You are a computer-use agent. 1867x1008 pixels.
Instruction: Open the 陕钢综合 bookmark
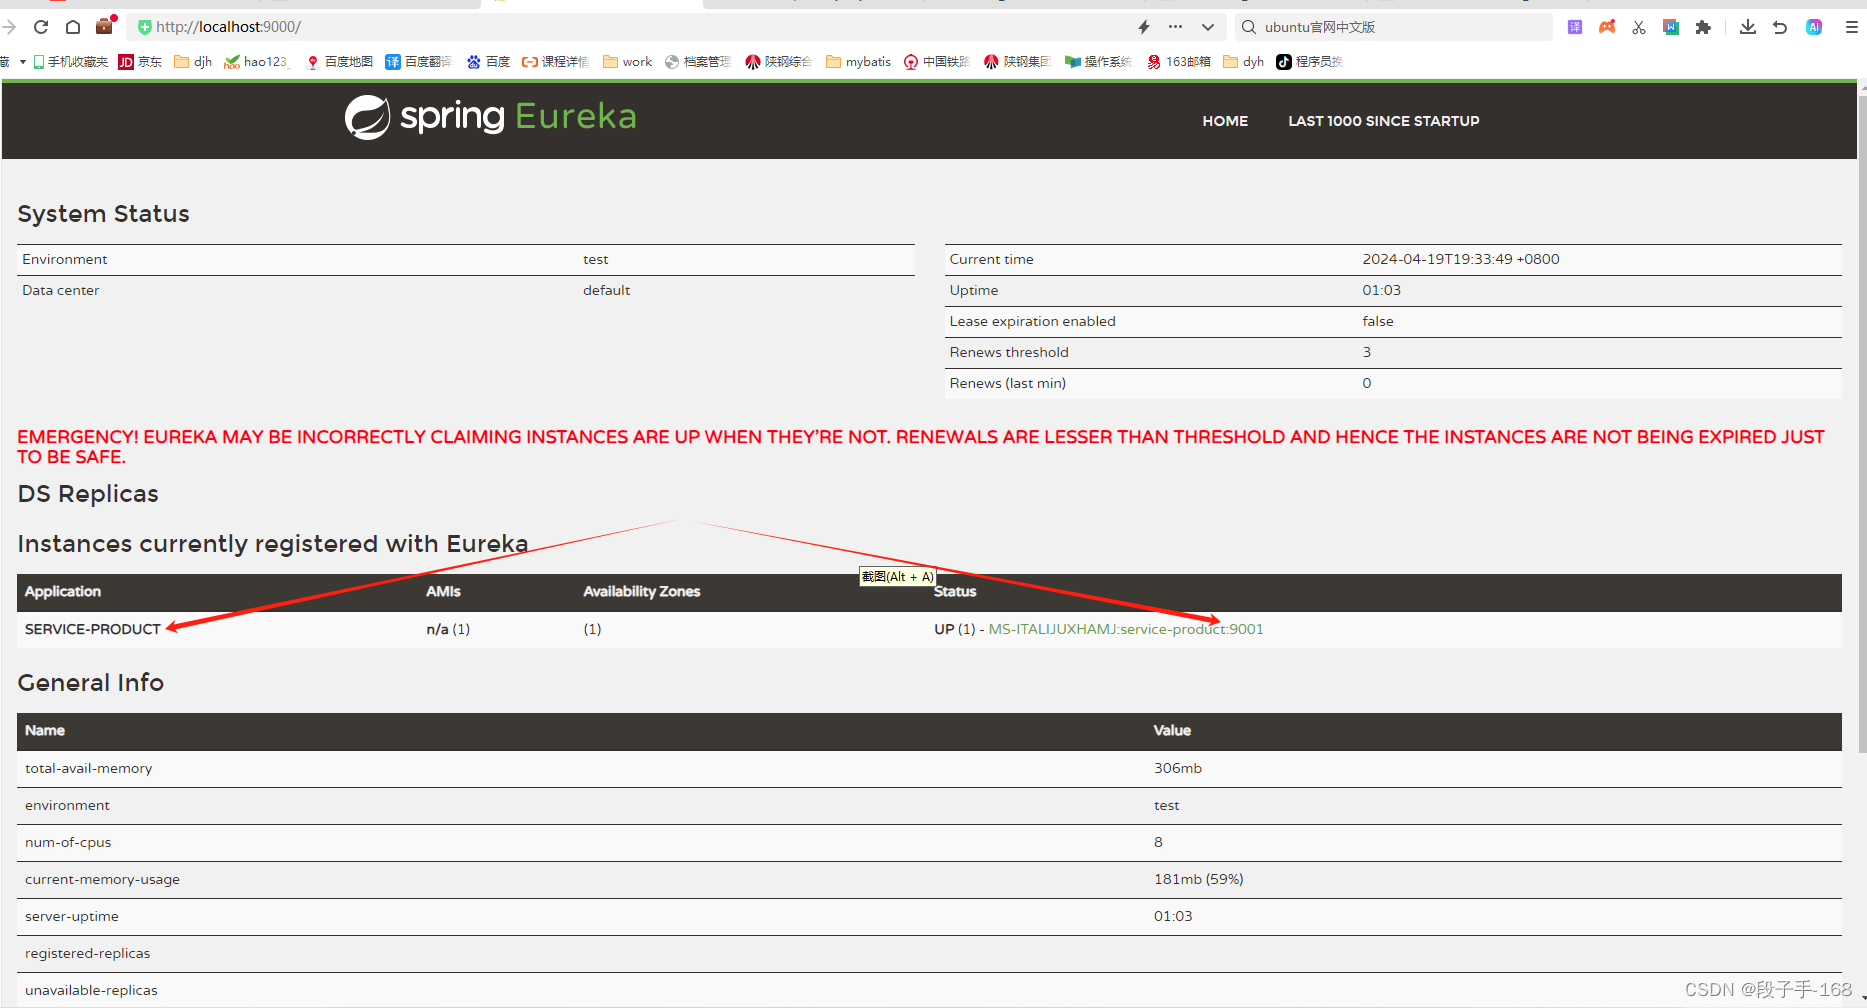pos(778,62)
